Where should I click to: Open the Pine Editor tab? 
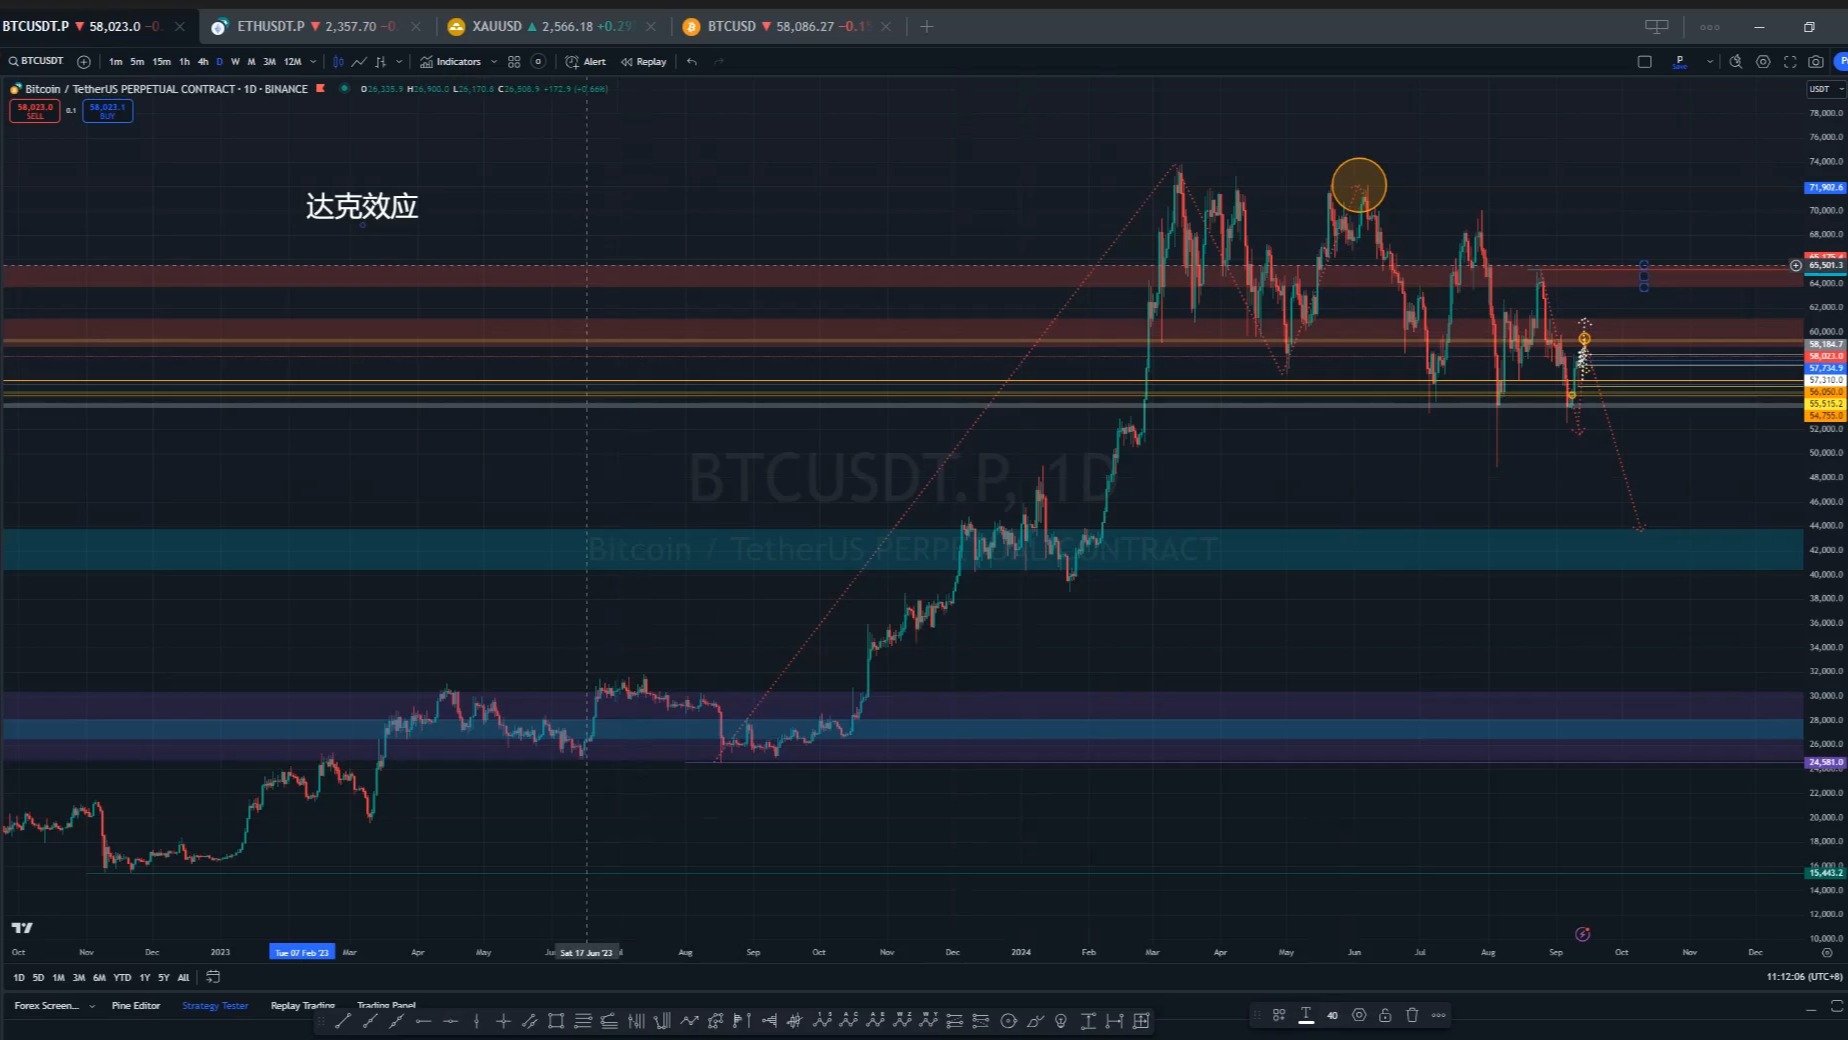point(136,1005)
